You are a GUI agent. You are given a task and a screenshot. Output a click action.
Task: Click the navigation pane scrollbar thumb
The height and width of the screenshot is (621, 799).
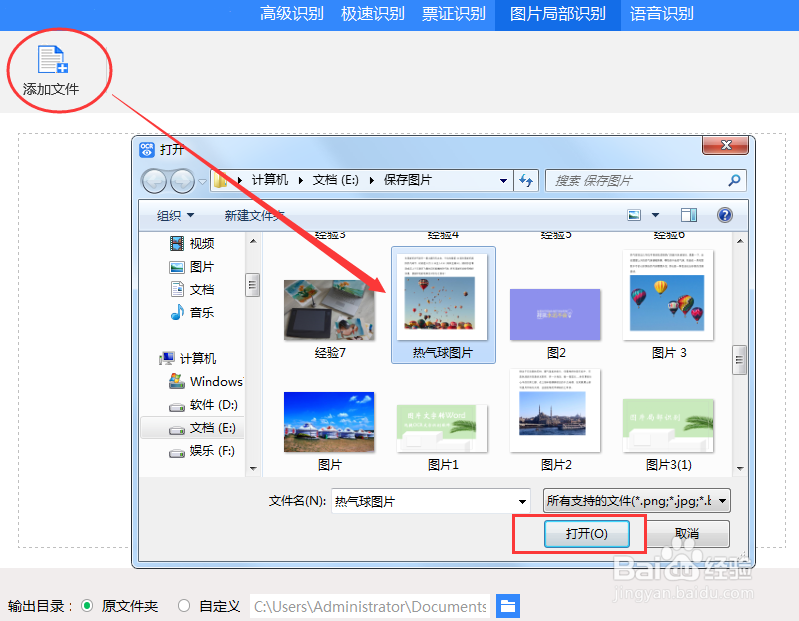tap(252, 285)
